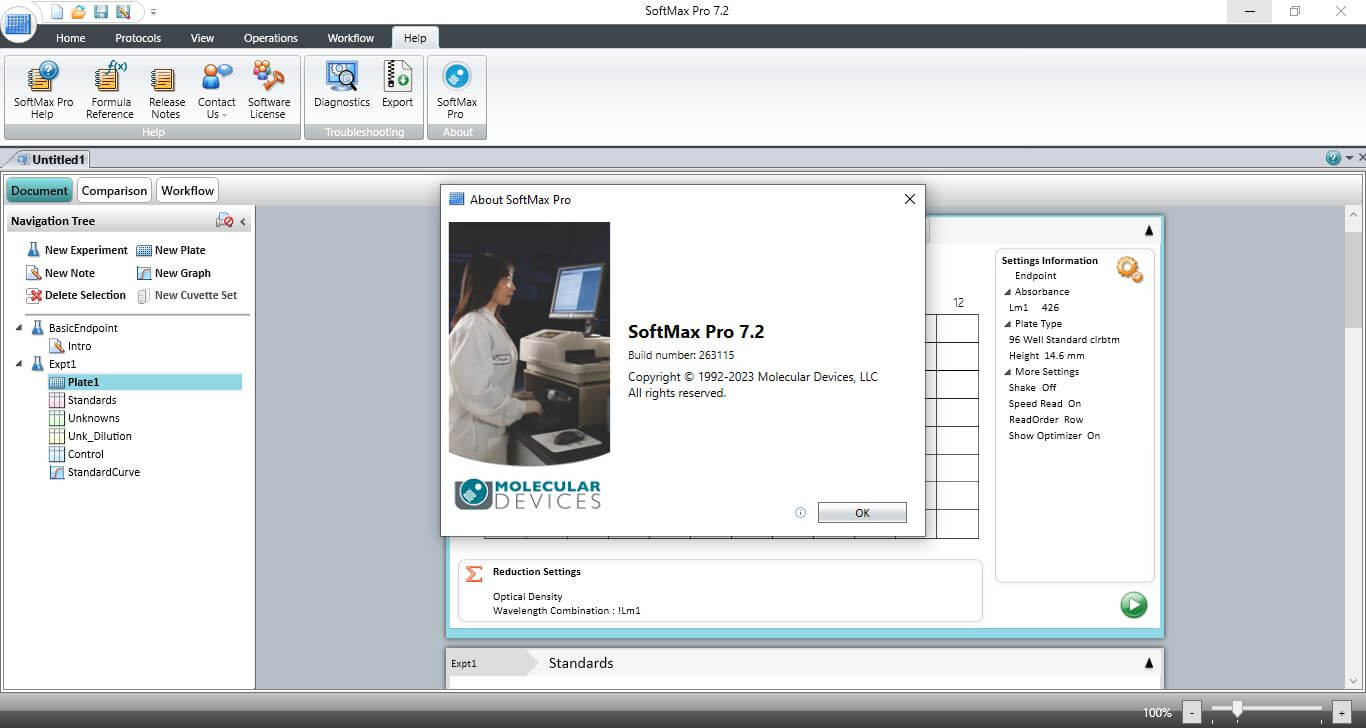Launch the Diagnostics tool
Screen dimensions: 1366x728
click(342, 78)
